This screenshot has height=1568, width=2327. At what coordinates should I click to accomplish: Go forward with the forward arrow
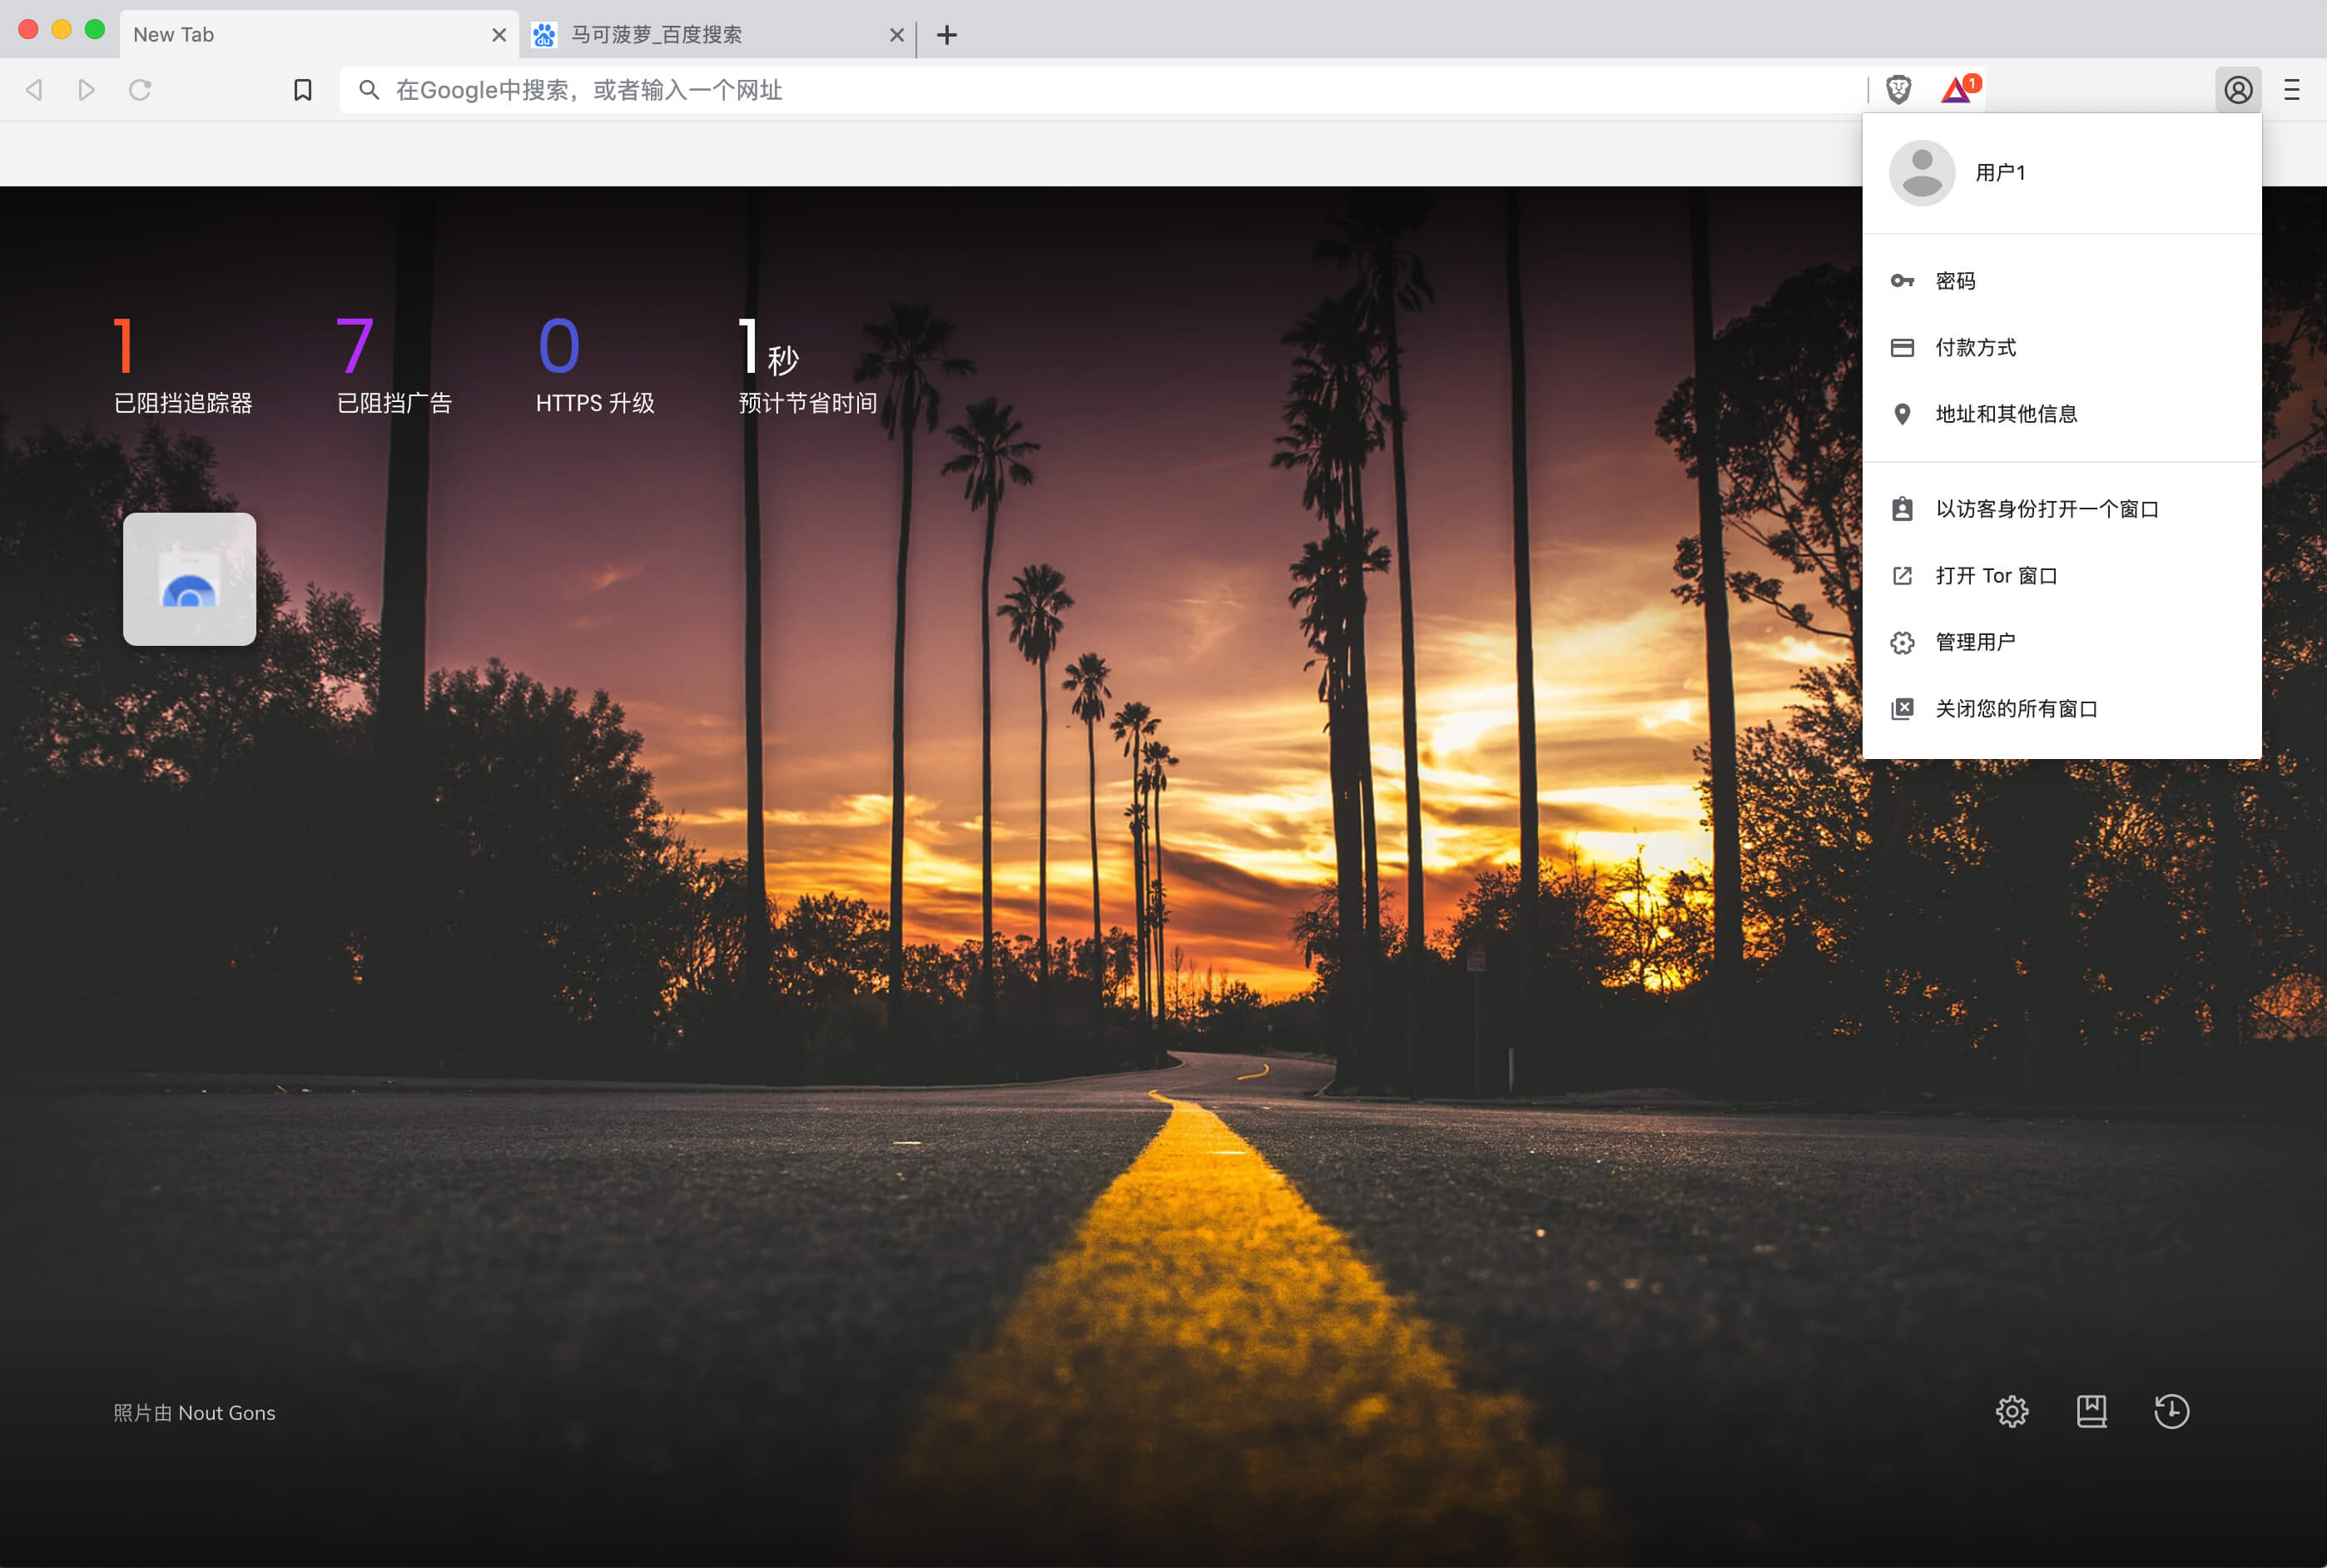click(x=87, y=90)
